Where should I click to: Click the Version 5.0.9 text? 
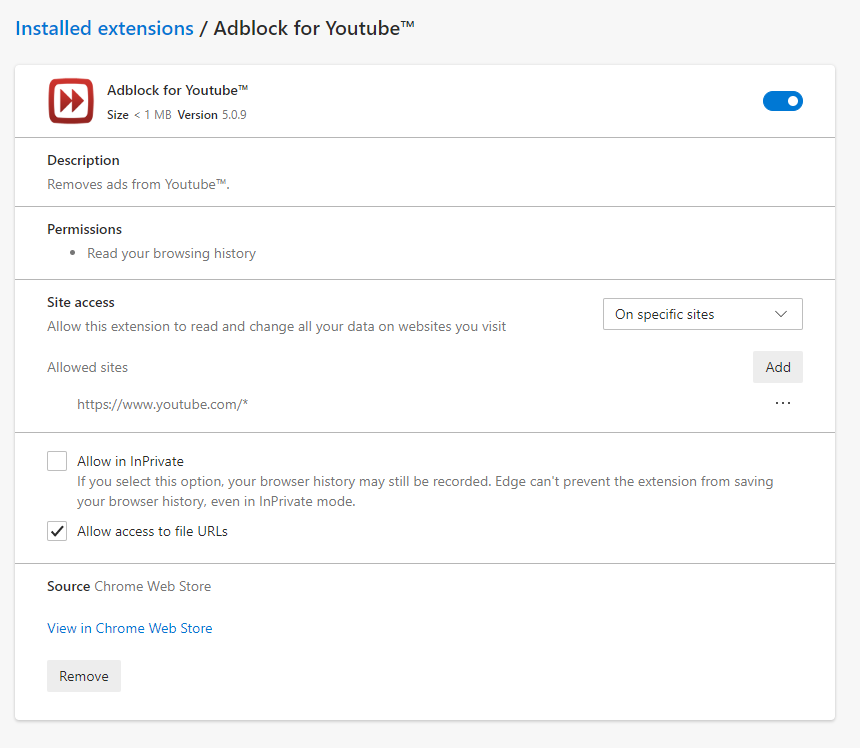212,115
